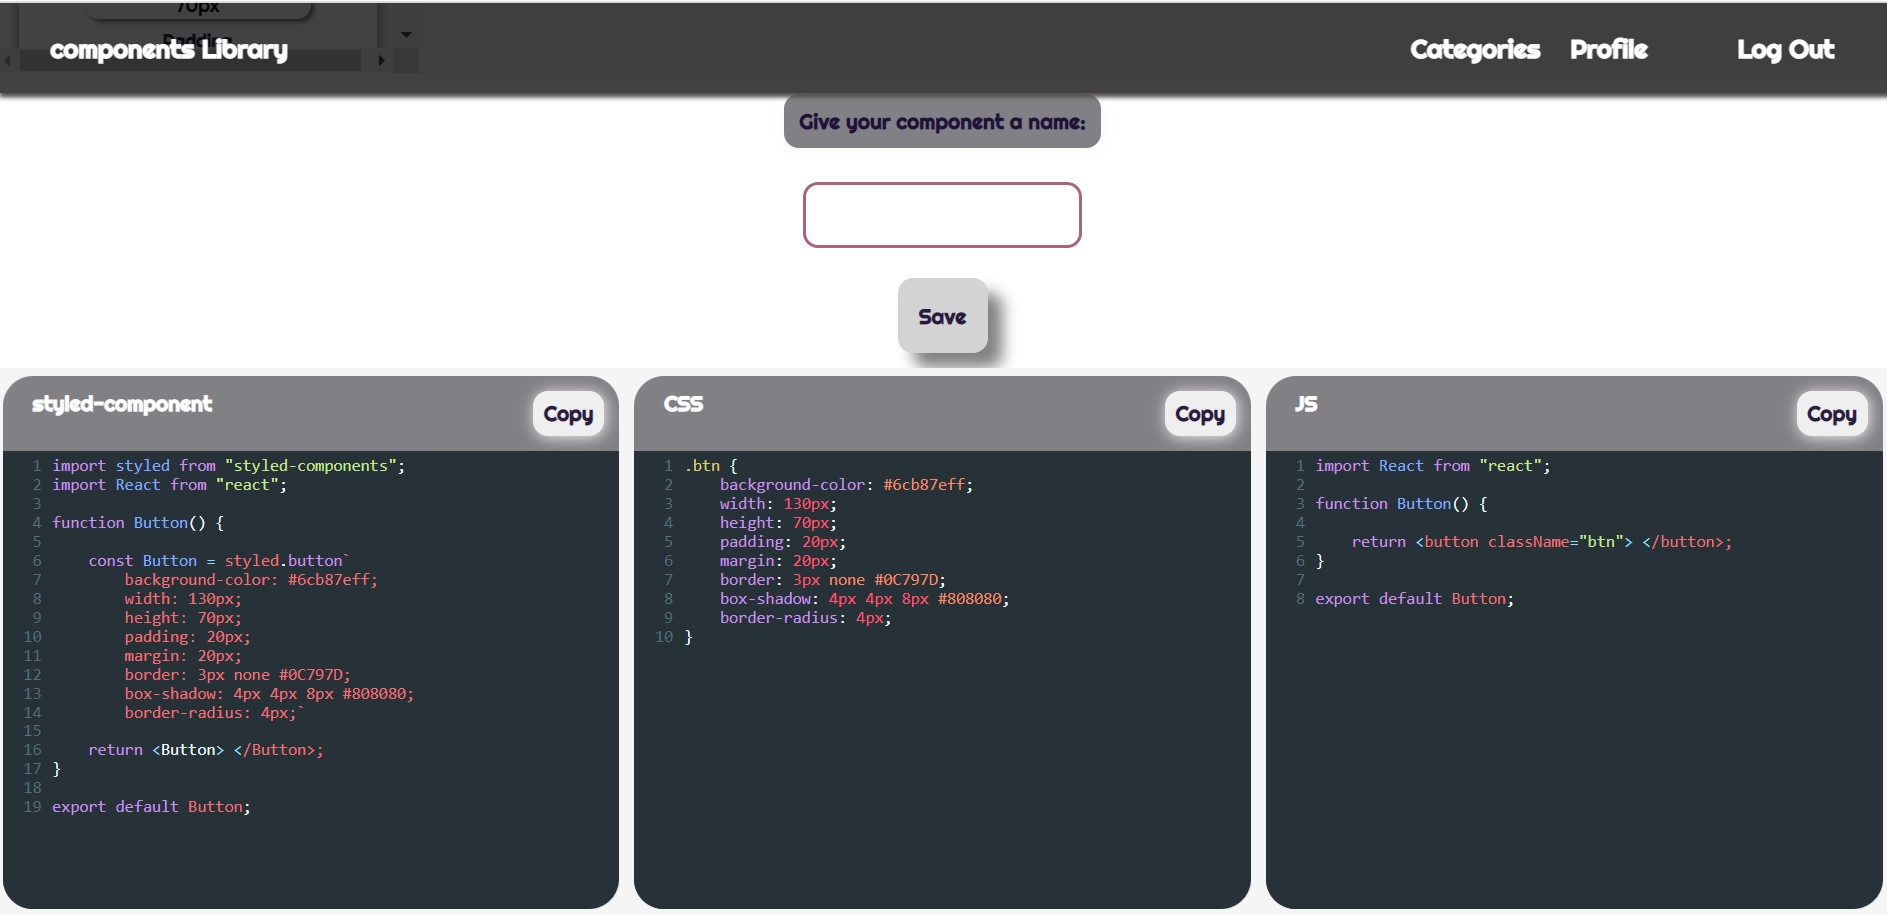The width and height of the screenshot is (1887, 915).
Task: Click 'import React from "react";' in JS panel
Action: coord(1432,466)
